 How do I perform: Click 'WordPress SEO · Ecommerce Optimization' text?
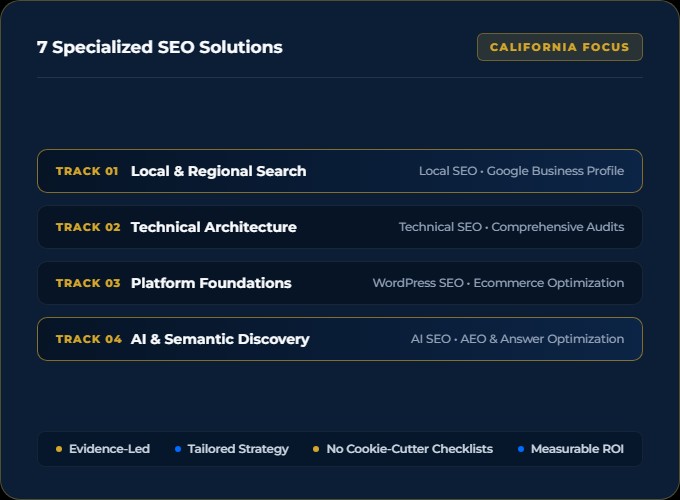click(x=498, y=283)
